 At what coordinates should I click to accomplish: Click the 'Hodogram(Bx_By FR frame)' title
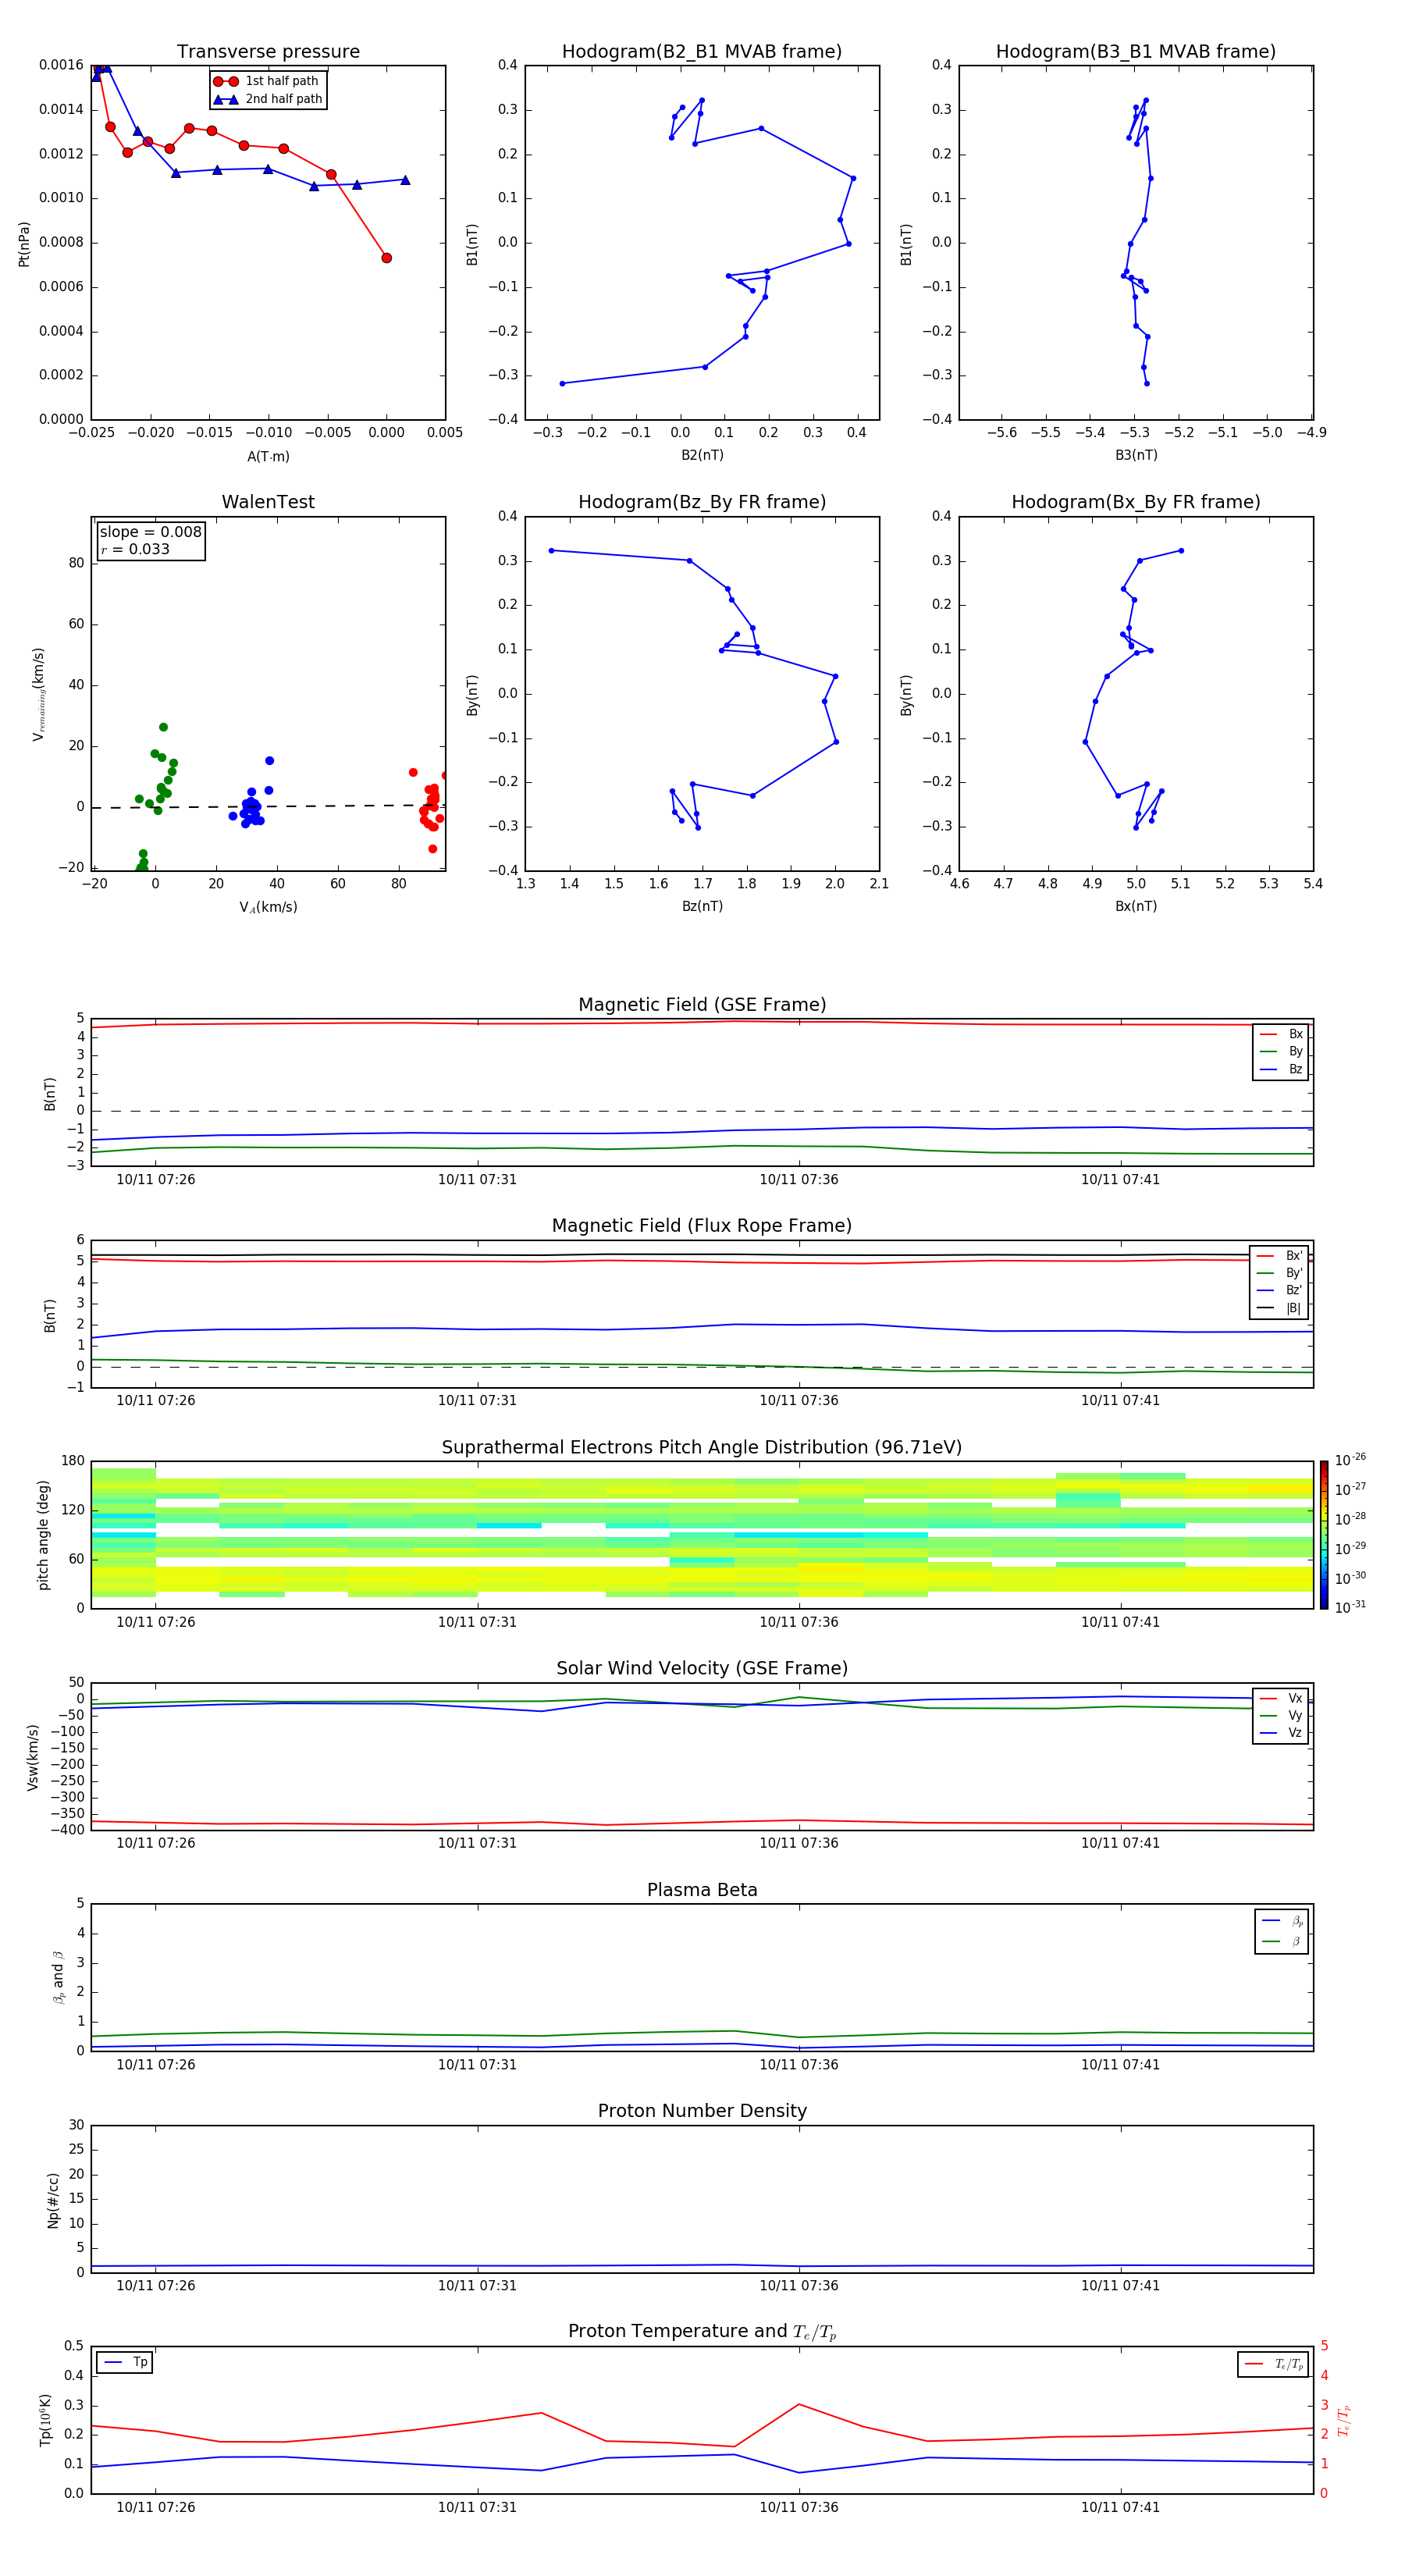coord(1135,502)
